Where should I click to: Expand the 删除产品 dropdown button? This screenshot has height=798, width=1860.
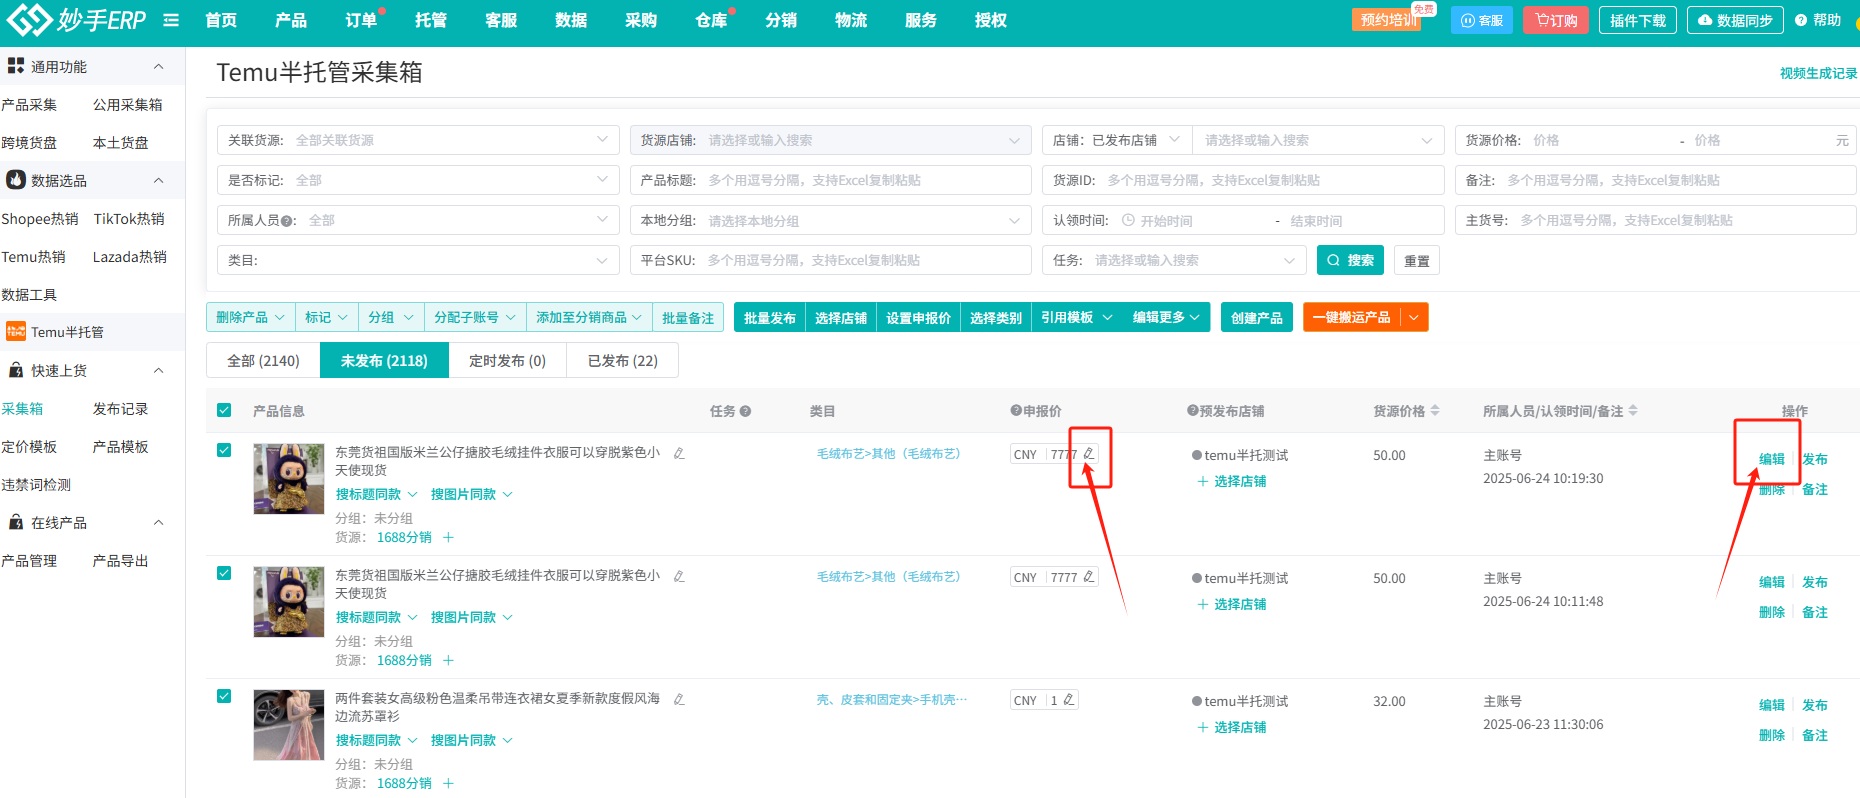pyautogui.click(x=250, y=317)
